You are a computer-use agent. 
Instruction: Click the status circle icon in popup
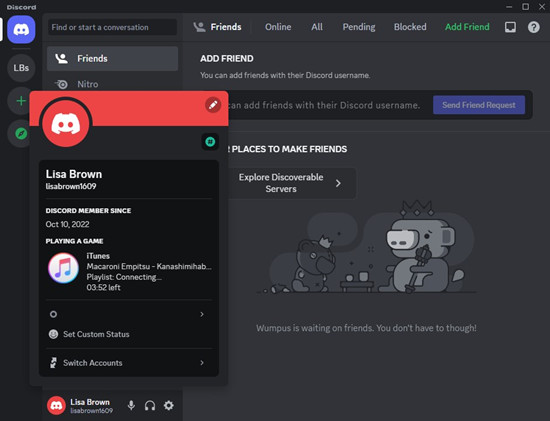[x=53, y=314]
